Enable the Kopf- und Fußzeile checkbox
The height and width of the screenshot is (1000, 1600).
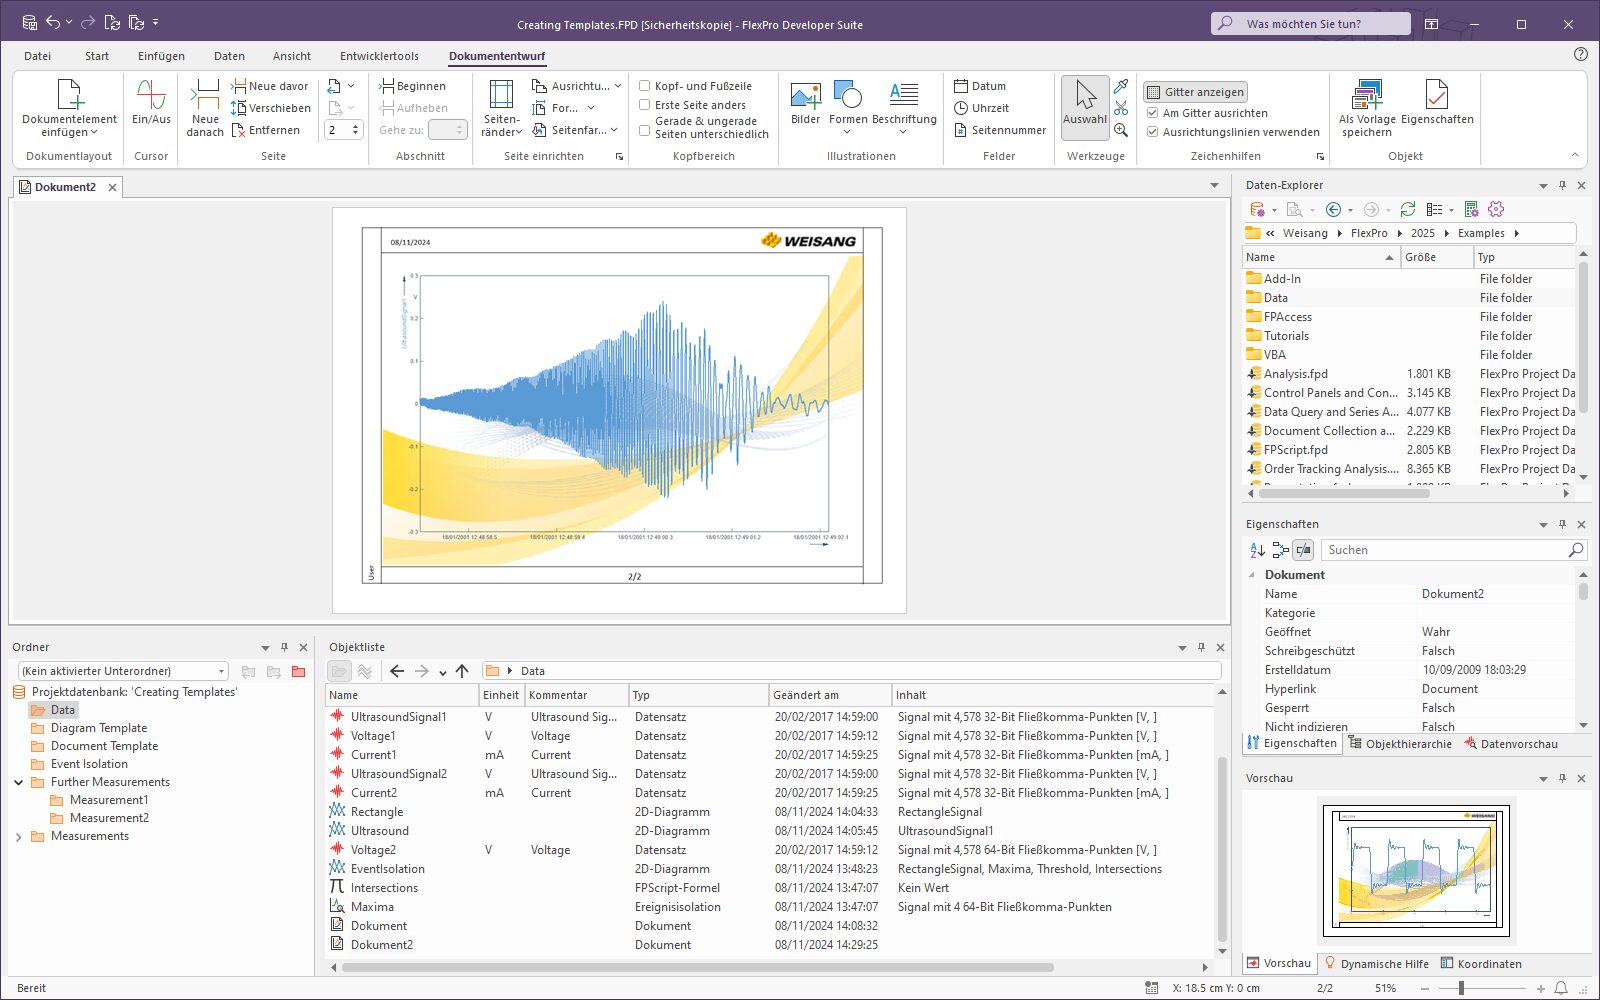[x=645, y=86]
